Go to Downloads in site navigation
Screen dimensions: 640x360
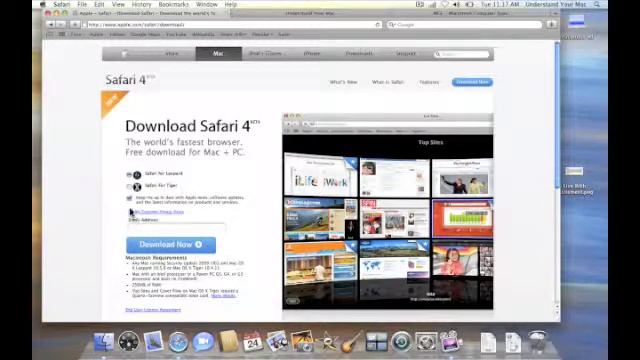point(359,53)
